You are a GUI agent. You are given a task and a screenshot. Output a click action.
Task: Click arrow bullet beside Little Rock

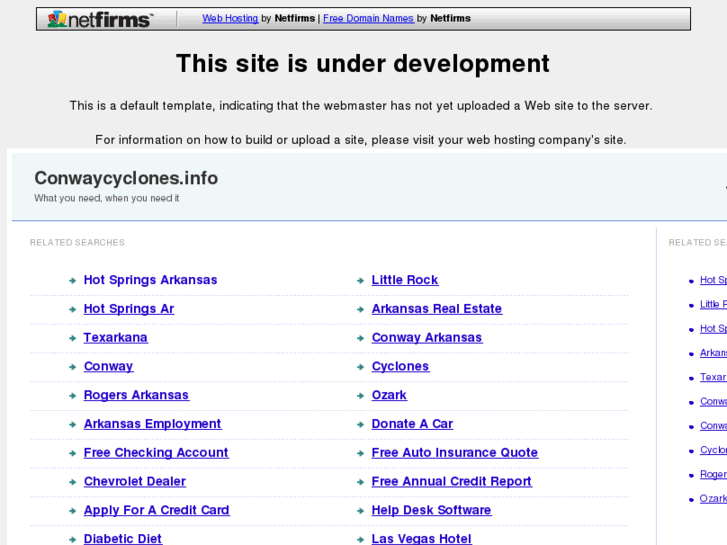point(360,281)
